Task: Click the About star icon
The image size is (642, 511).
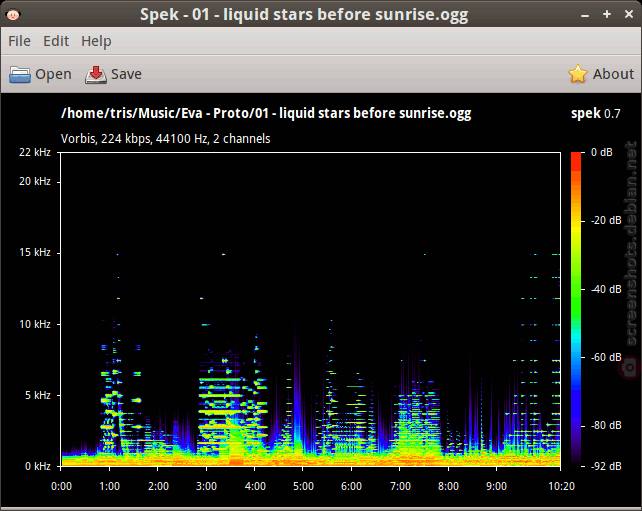Action: point(578,74)
